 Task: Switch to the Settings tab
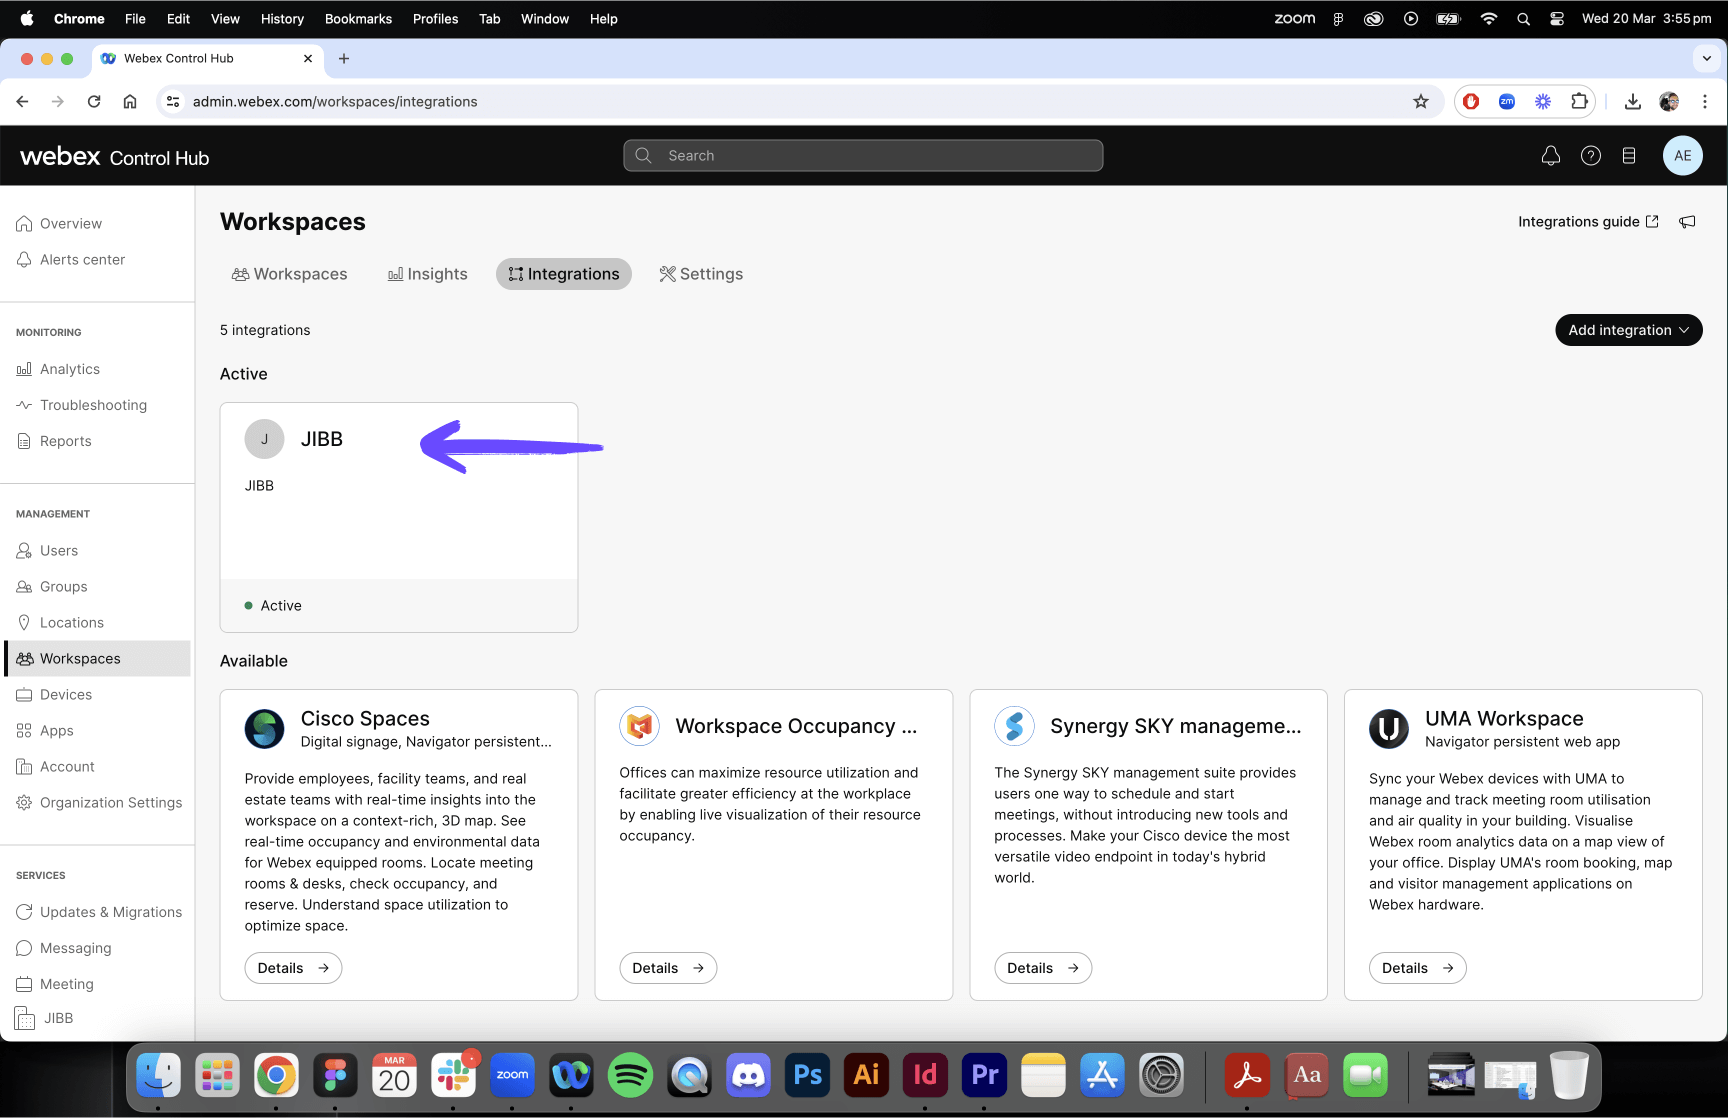(701, 274)
